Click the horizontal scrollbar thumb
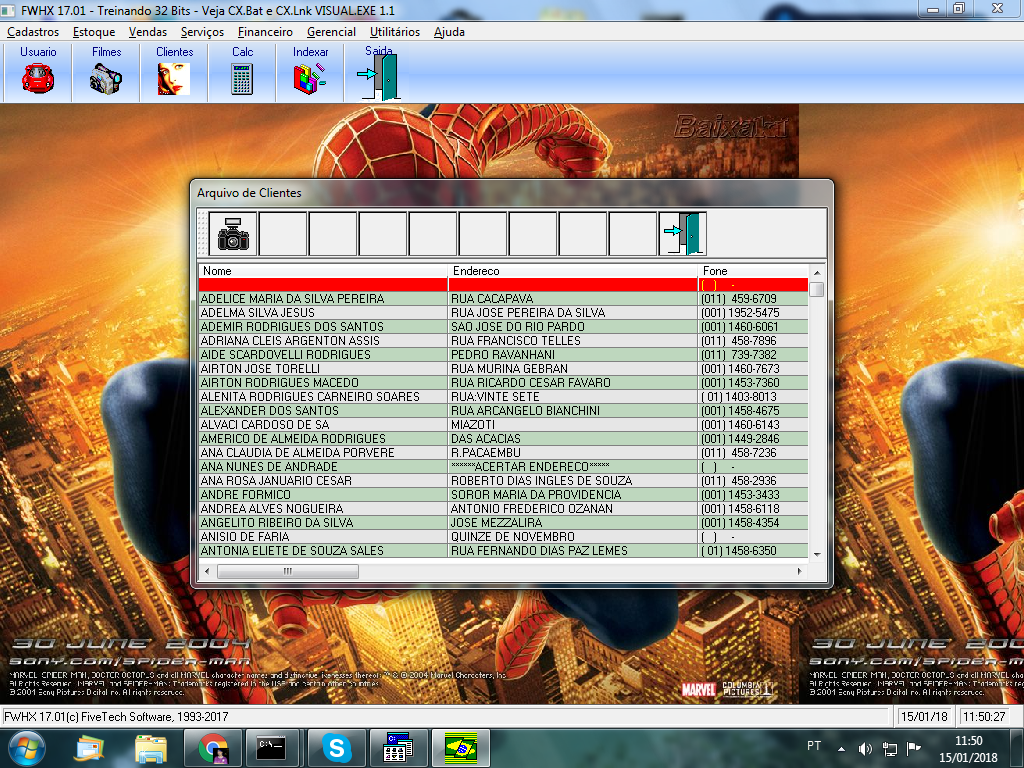Viewport: 1024px width, 768px height. pyautogui.click(x=287, y=571)
